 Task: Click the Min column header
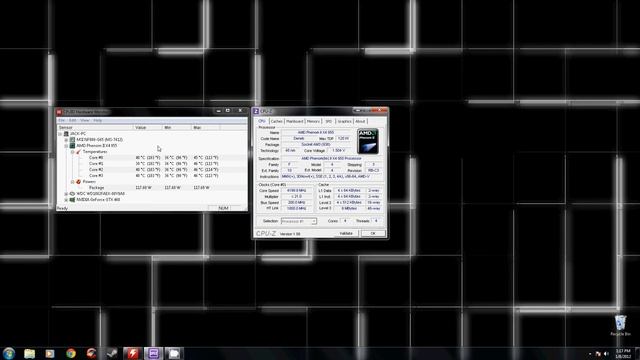coord(177,128)
